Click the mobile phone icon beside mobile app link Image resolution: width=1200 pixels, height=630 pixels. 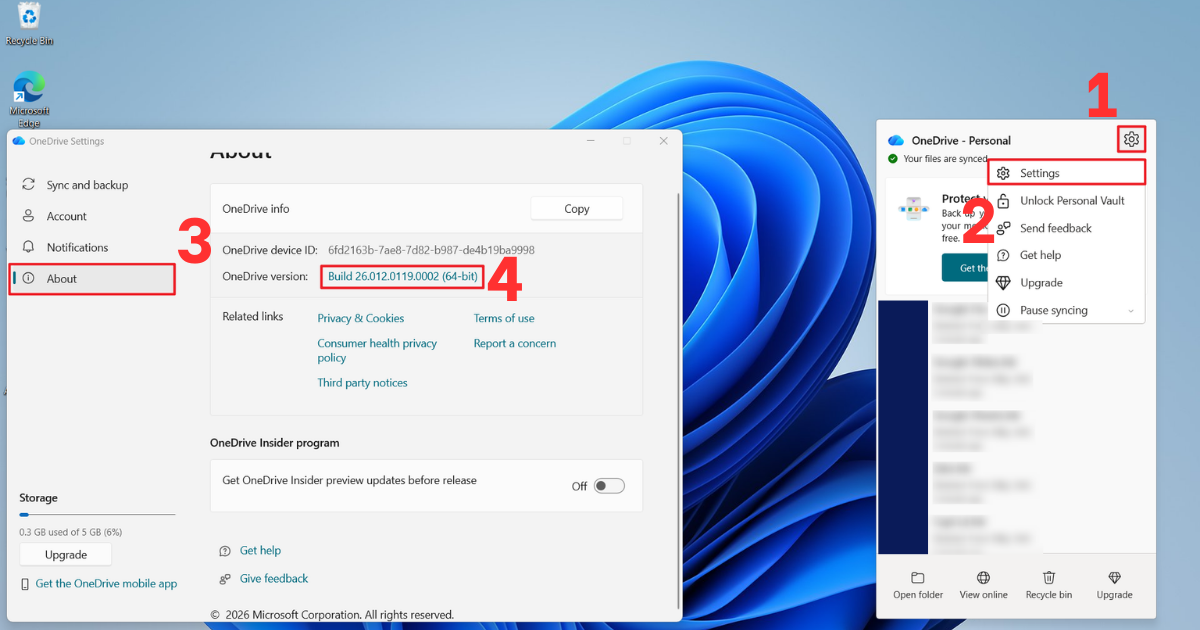(x=25, y=584)
